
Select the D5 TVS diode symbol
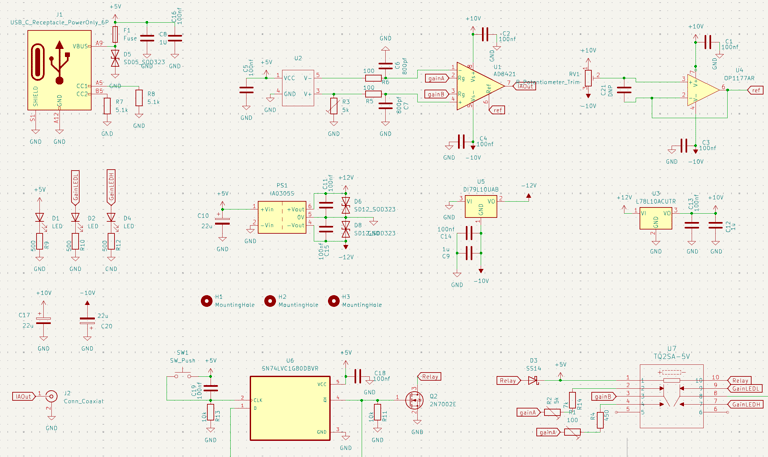(115, 58)
